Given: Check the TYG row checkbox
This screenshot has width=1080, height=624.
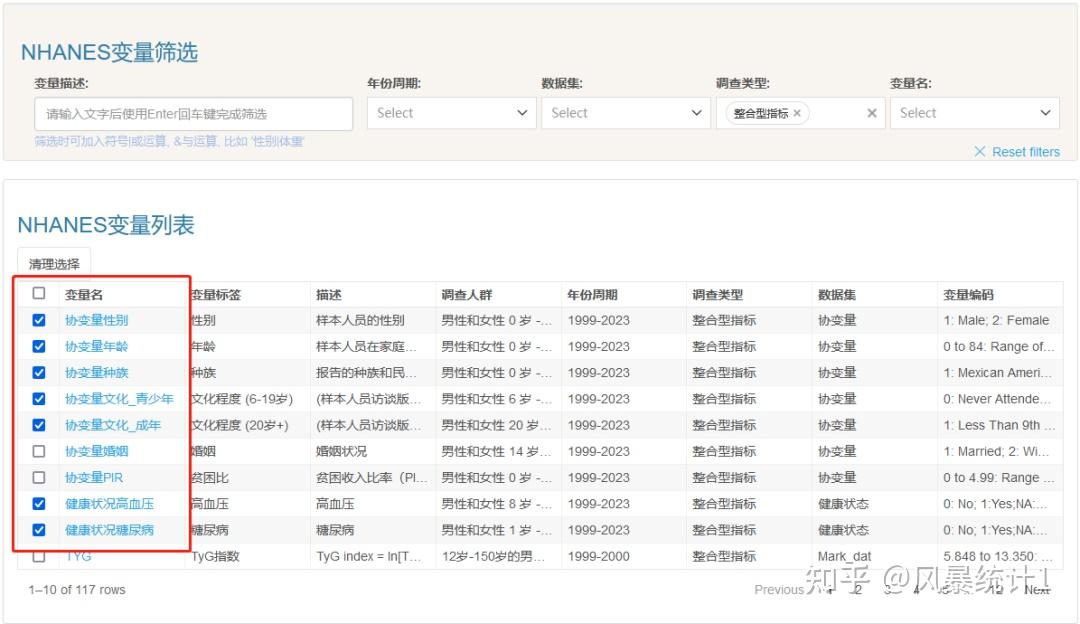Looking at the screenshot, I should coord(39,555).
